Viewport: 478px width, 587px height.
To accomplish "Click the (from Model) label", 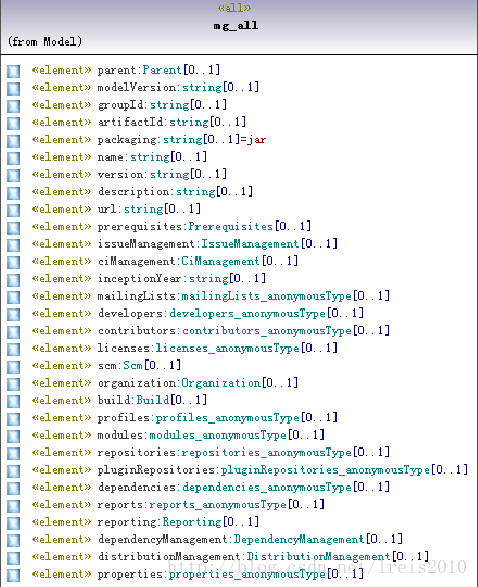I will [45, 41].
